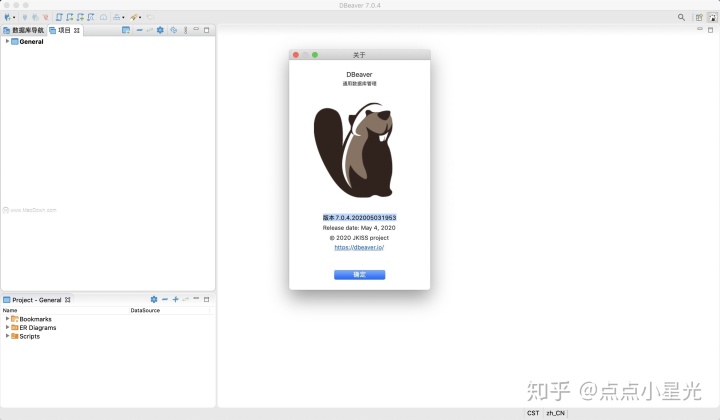This screenshot has height=420, width=720.
Task: Select the Bookmarks folder
Action: 31,319
